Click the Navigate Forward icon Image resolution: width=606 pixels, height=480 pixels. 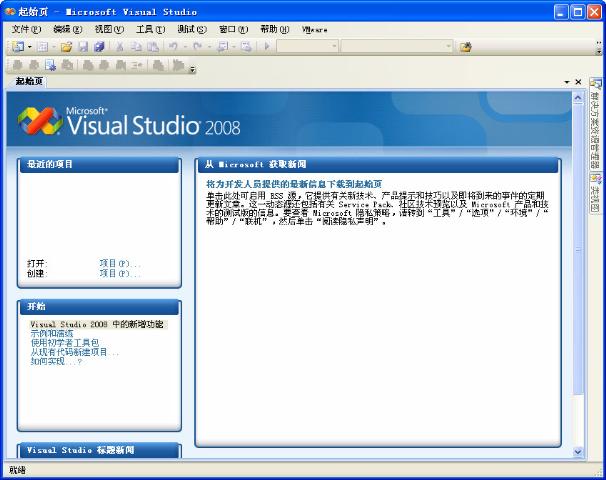tap(246, 47)
